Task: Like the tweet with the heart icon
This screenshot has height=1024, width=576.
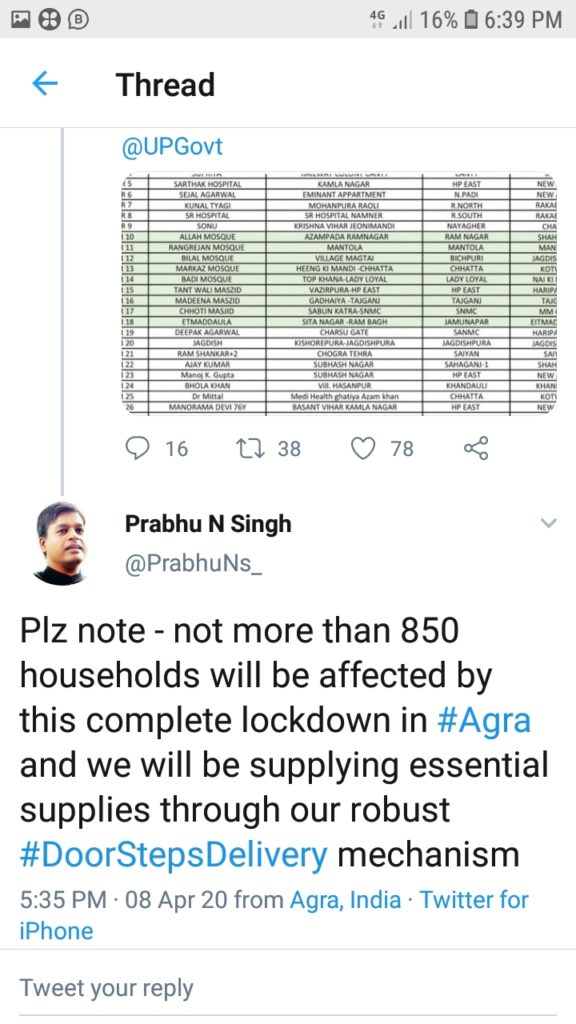Action: 363,448
